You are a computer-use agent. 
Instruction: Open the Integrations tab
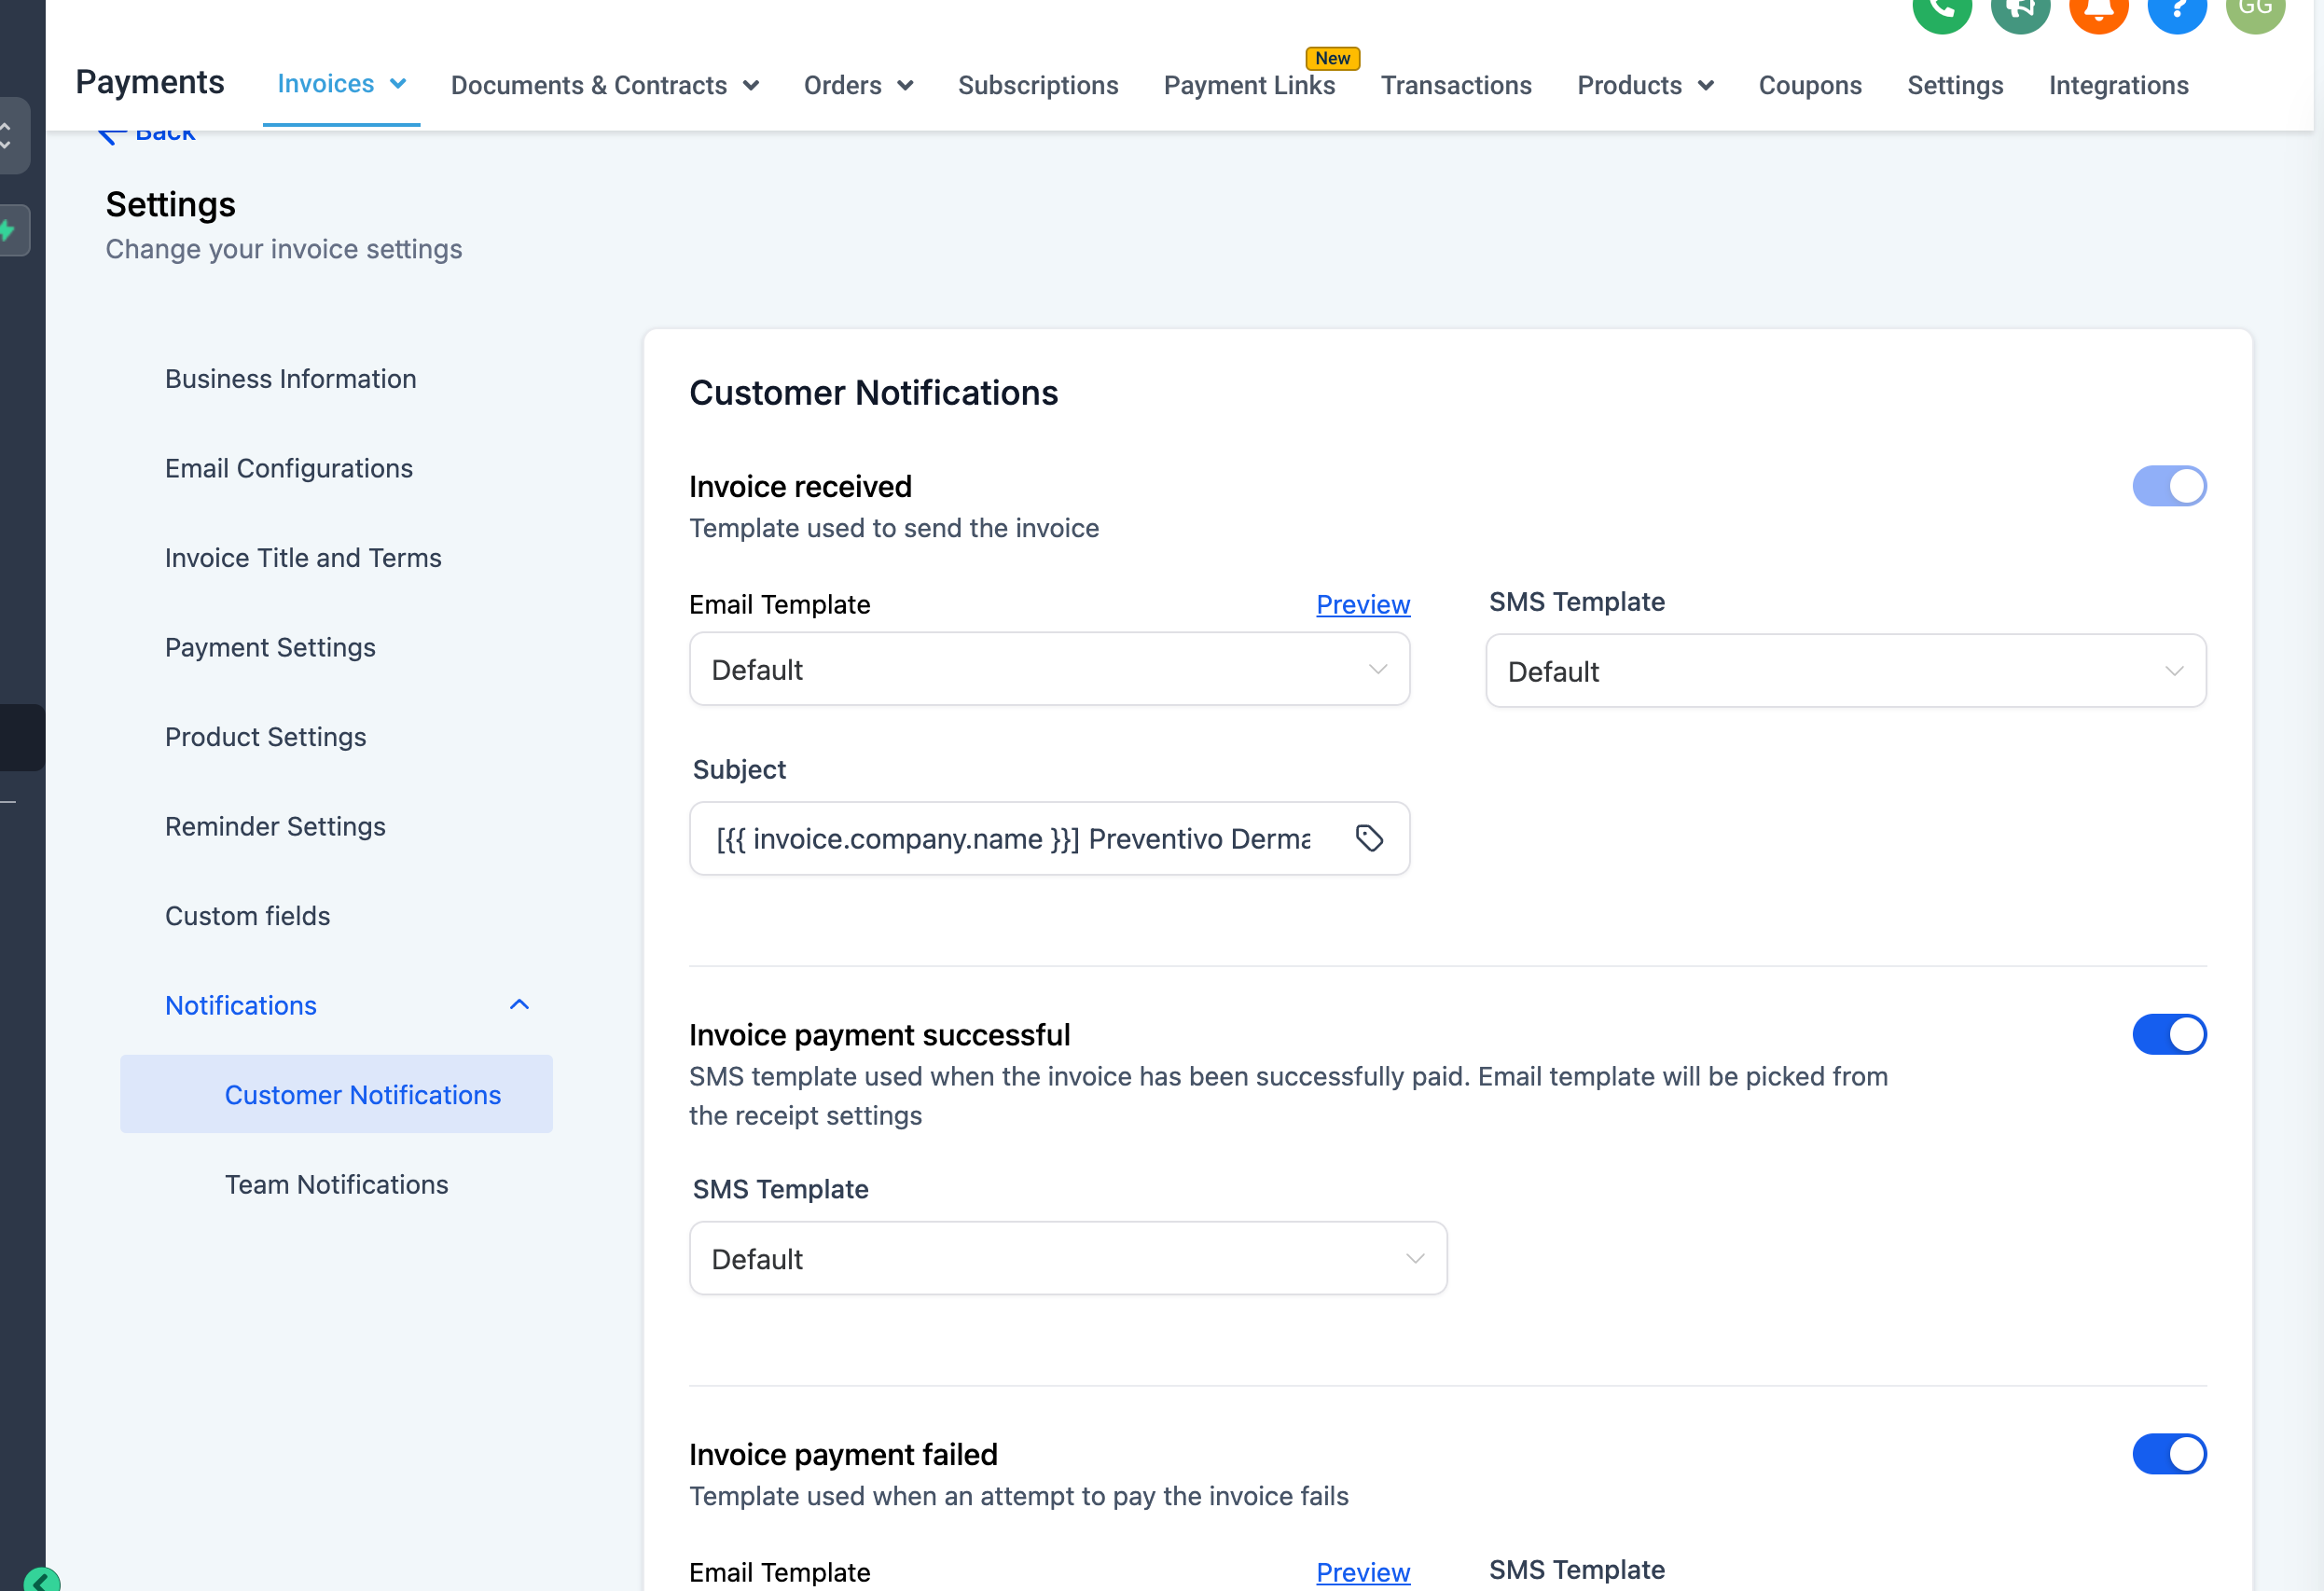pos(2119,85)
